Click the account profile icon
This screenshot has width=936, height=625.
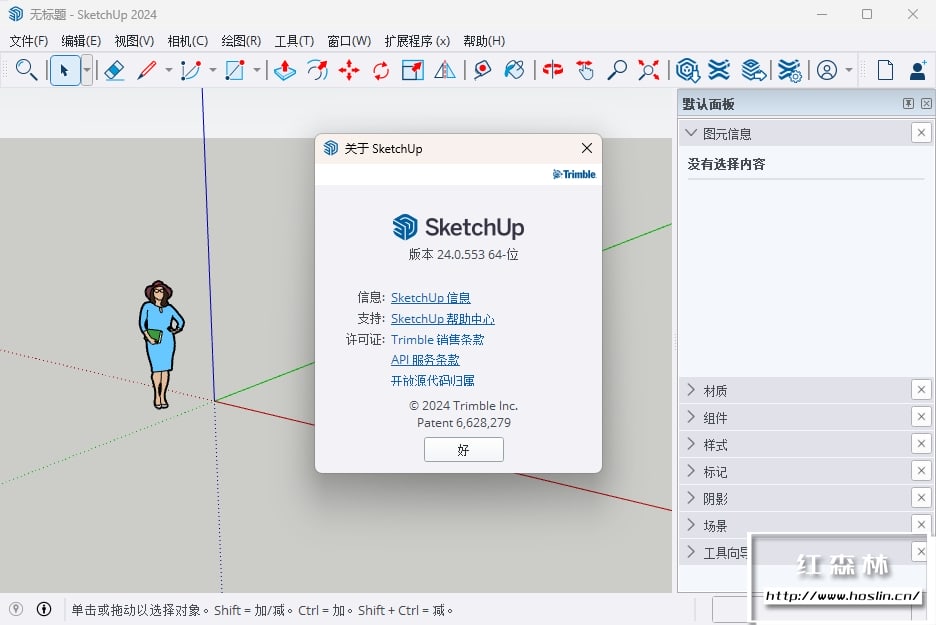(827, 70)
